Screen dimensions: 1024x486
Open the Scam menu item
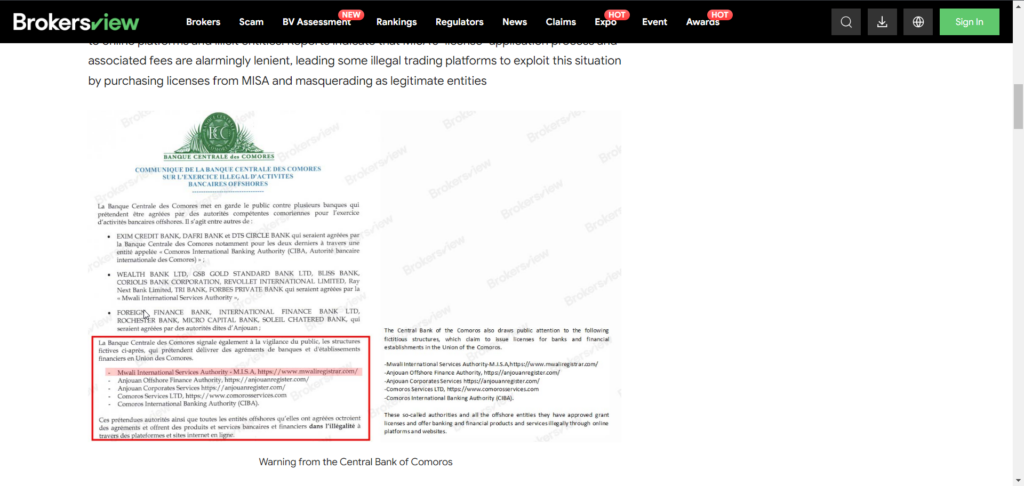[251, 22]
